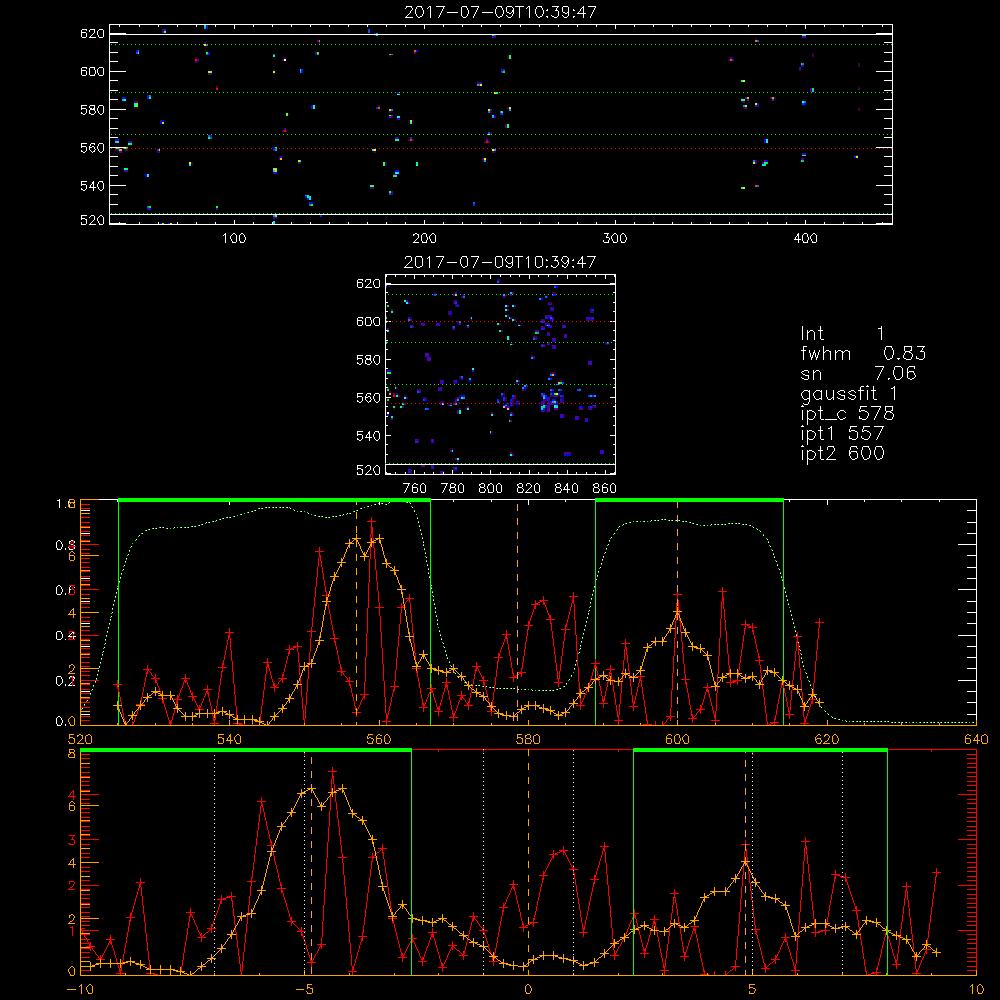The width and height of the screenshot is (1000, 1000).
Task: Click the right thick green bar atop bottom plot
Action: 760,750
